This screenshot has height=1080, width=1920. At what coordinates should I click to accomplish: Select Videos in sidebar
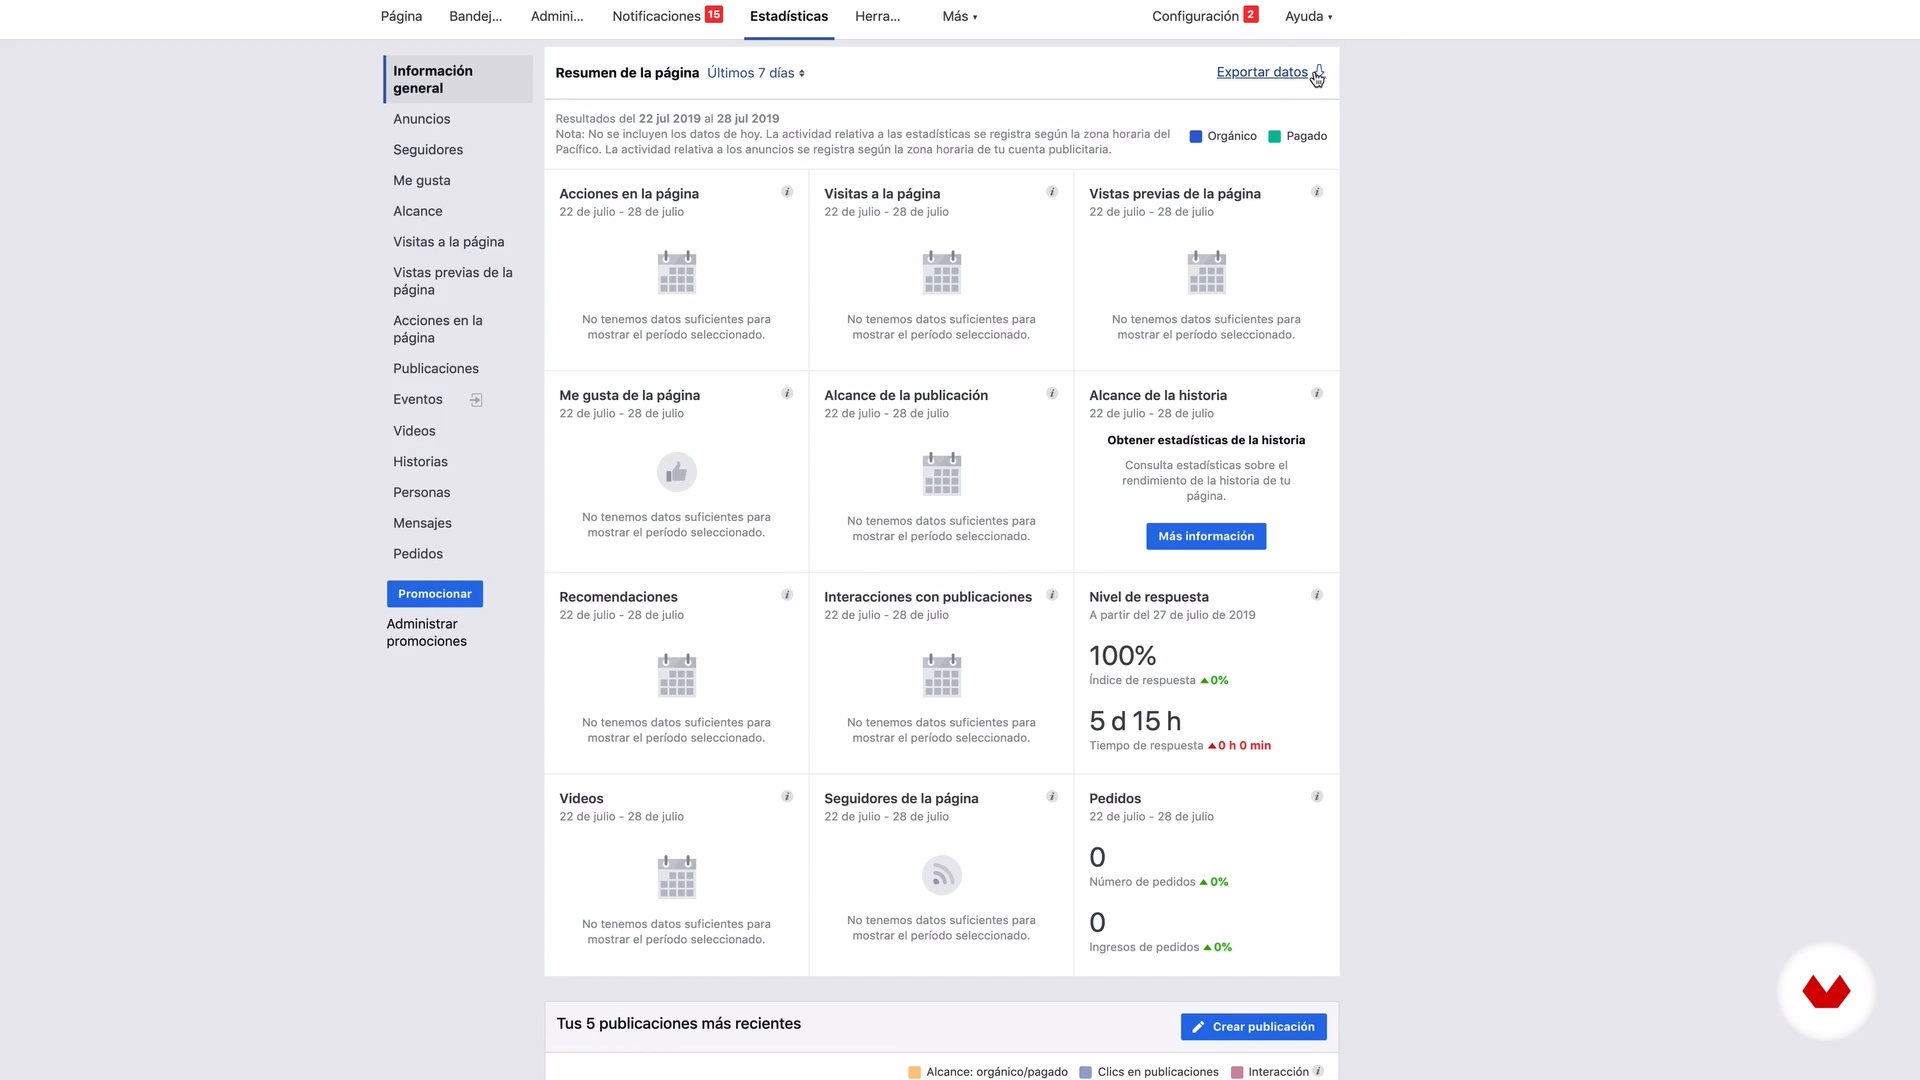pos(414,431)
